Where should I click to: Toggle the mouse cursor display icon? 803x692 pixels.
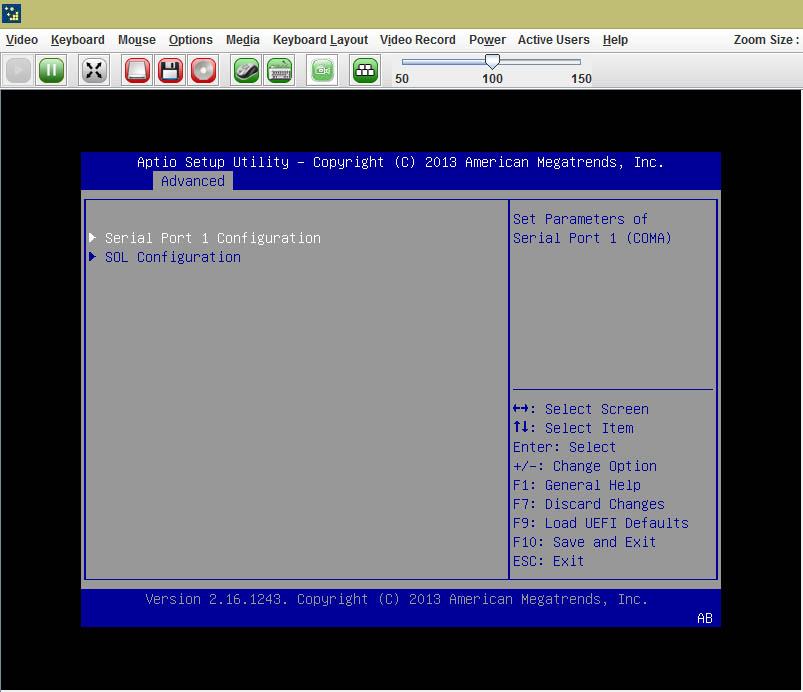(246, 70)
